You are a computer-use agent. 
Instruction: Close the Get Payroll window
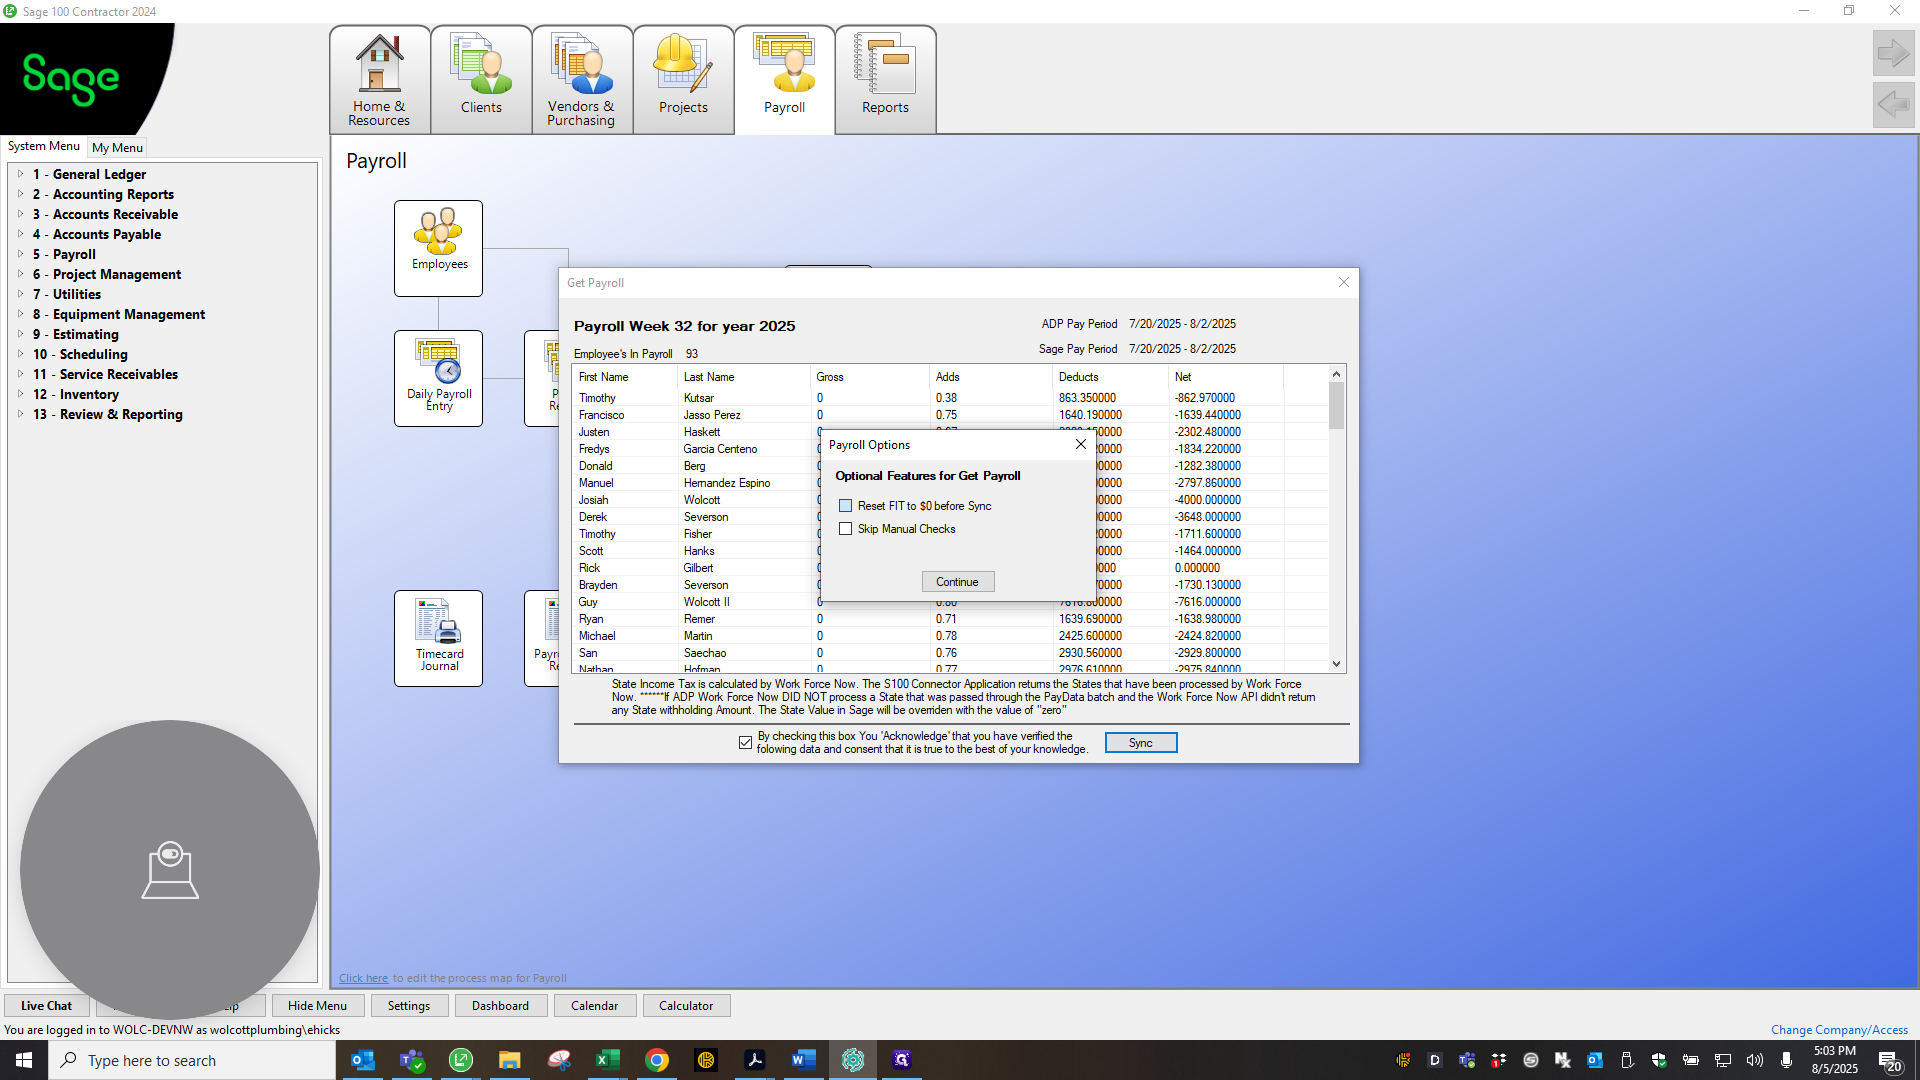1344,282
